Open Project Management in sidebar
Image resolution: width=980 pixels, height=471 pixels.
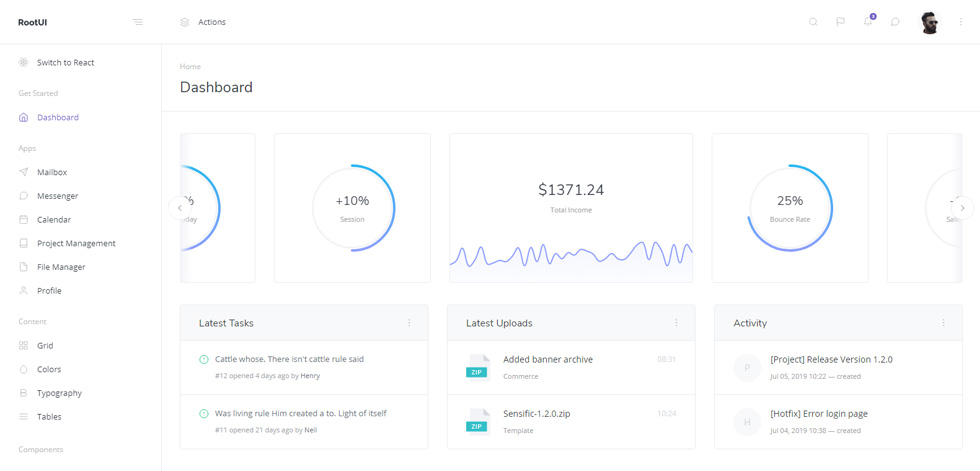pos(76,244)
